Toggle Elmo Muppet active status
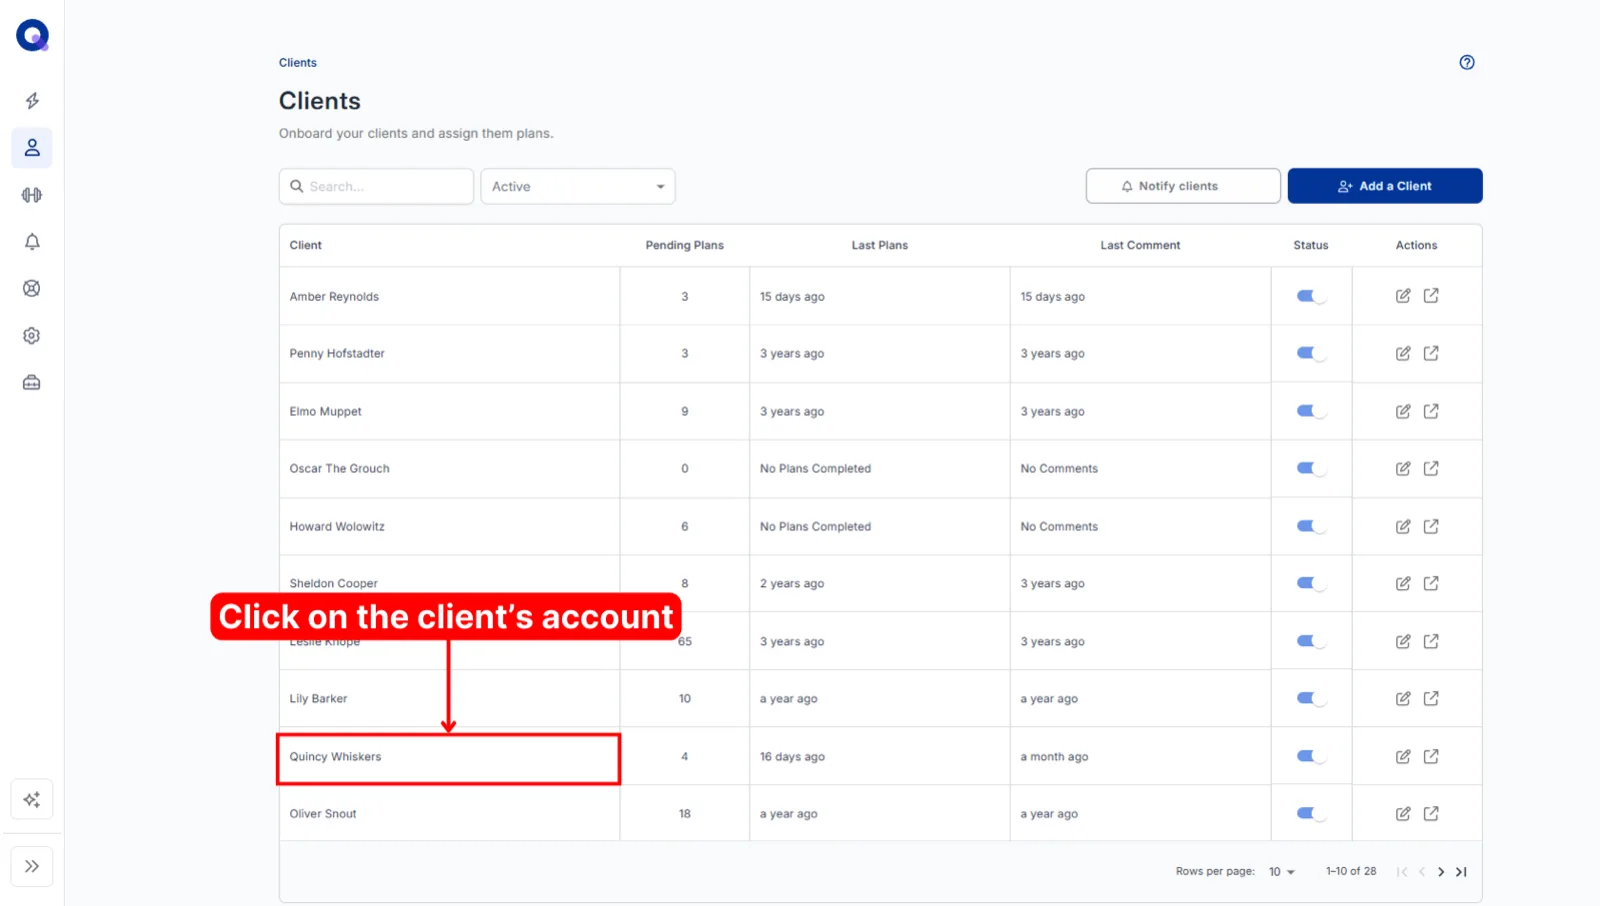 coord(1311,411)
